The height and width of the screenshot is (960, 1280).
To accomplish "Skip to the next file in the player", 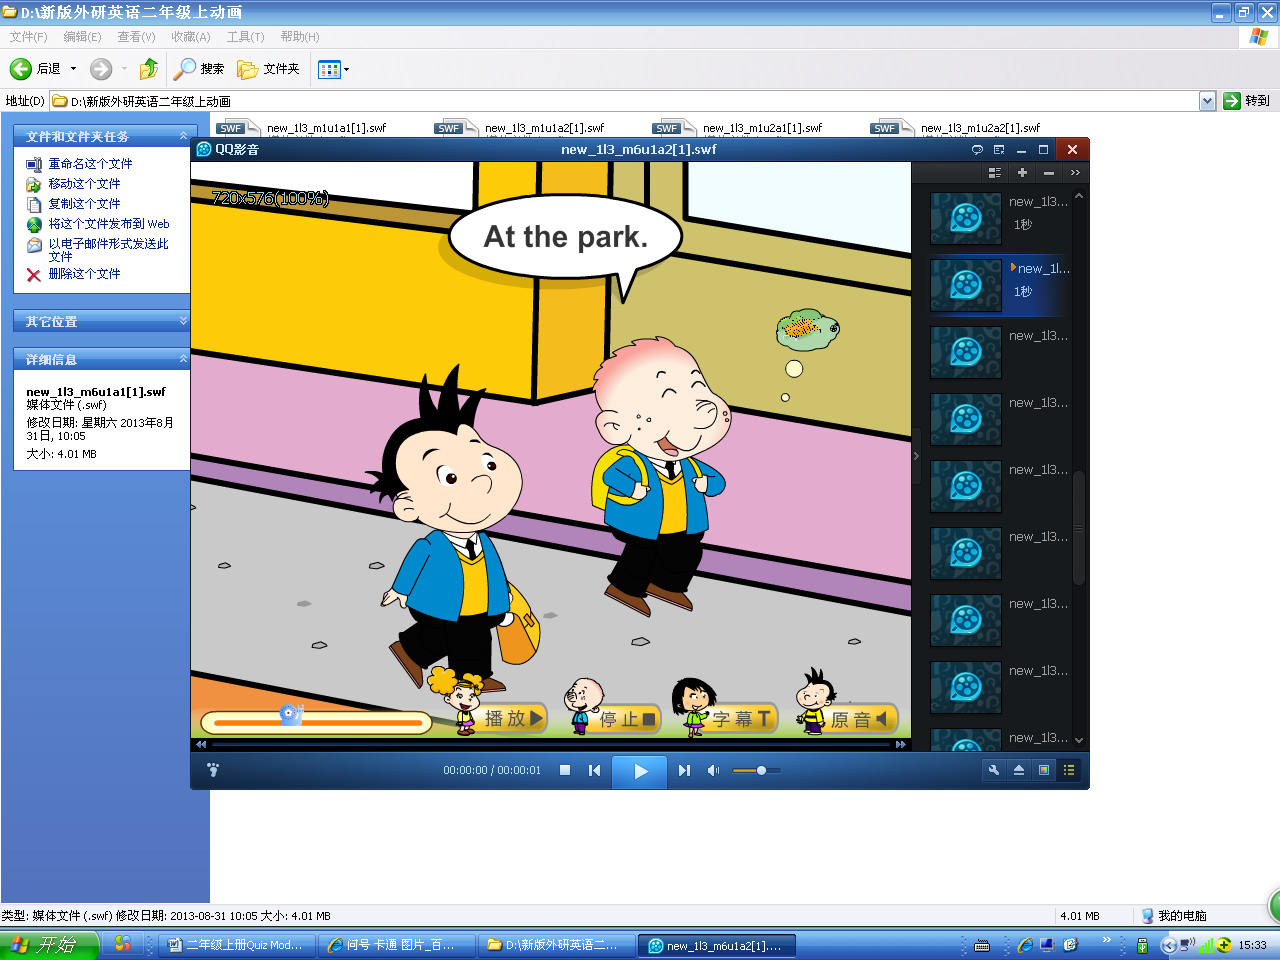I will click(684, 770).
